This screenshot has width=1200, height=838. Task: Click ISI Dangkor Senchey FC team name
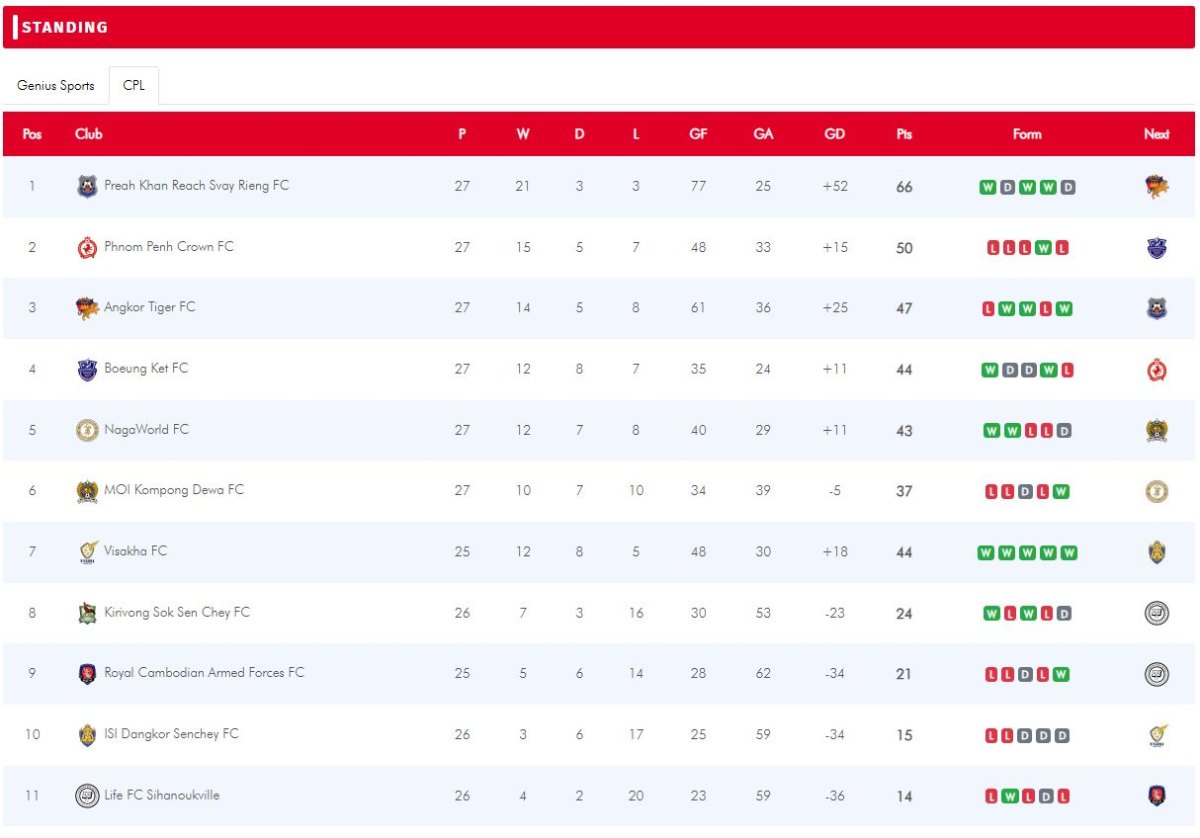pos(172,734)
